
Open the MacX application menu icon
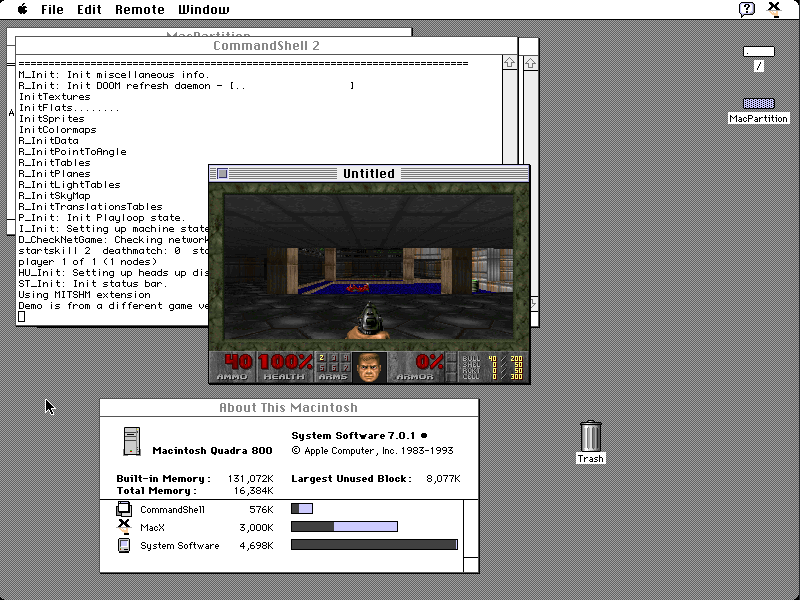774,9
